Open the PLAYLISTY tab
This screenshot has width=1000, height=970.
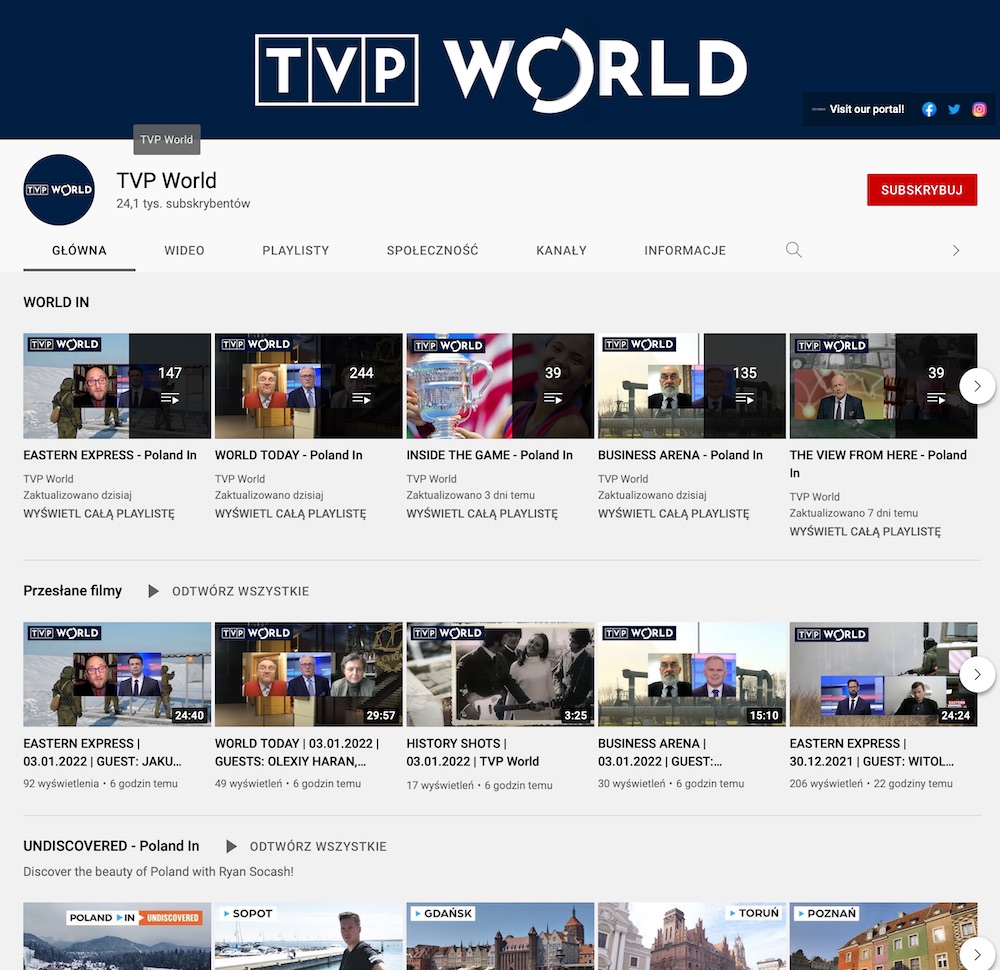click(x=295, y=251)
